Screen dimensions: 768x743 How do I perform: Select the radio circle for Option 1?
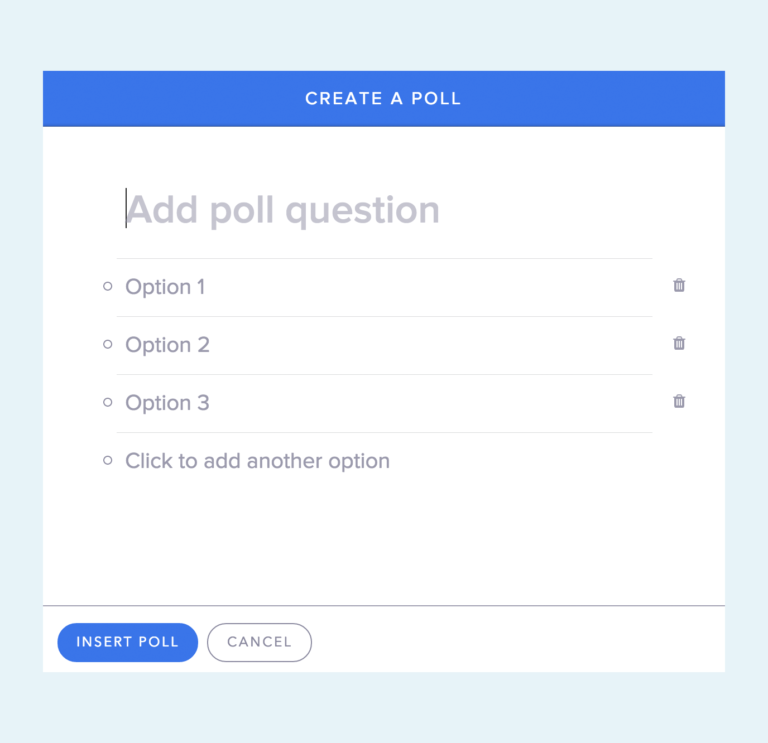point(108,287)
